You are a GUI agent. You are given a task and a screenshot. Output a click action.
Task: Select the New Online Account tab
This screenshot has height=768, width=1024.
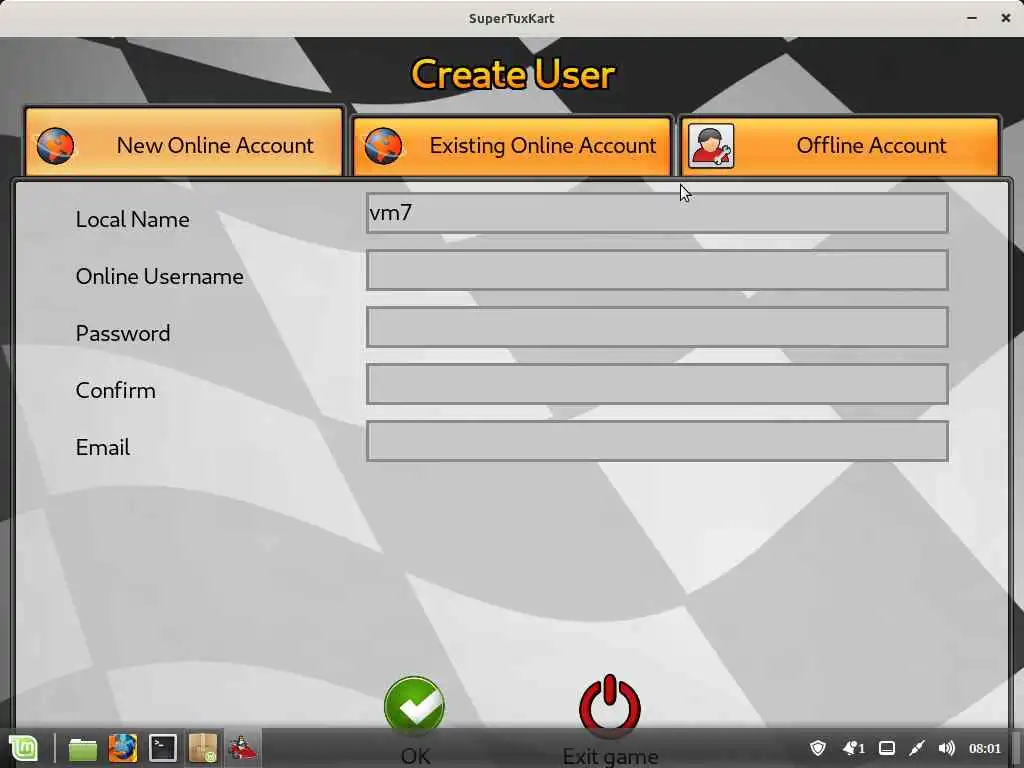click(x=184, y=142)
